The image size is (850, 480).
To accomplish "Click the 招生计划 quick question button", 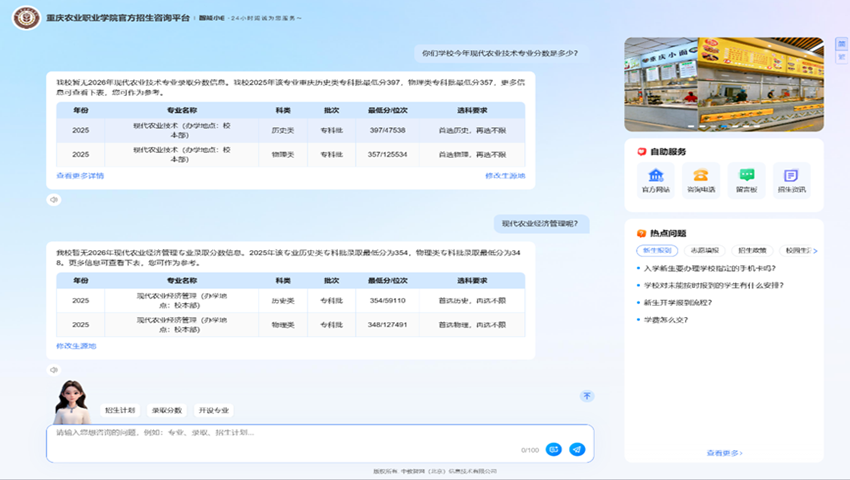I will 120,410.
